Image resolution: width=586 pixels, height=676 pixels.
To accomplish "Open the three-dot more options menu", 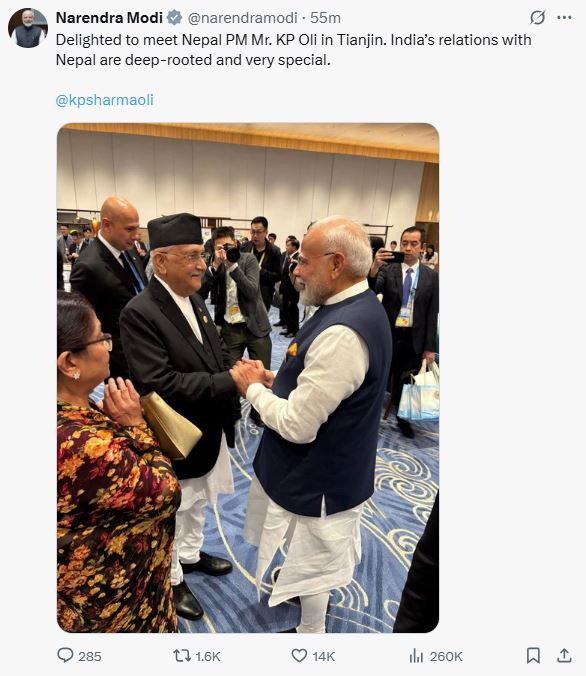I will (x=564, y=18).
